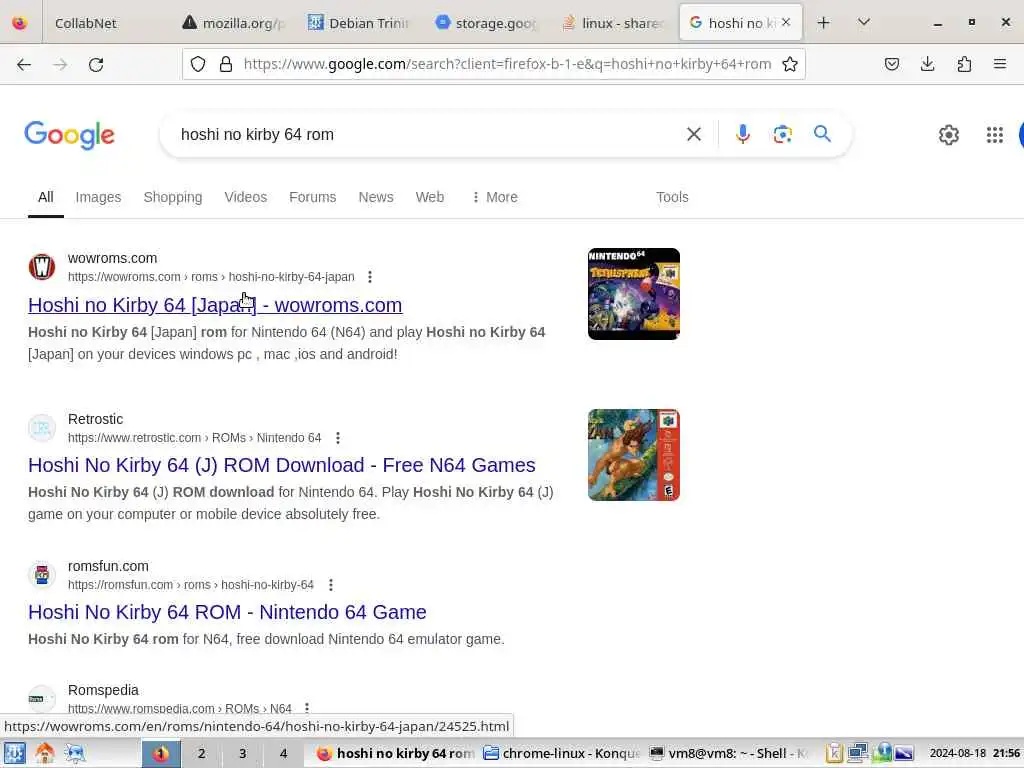Open Hoshi No Kirby 64 ROM - Nintendo 64 Game
The width and height of the screenshot is (1024, 768).
(x=227, y=612)
